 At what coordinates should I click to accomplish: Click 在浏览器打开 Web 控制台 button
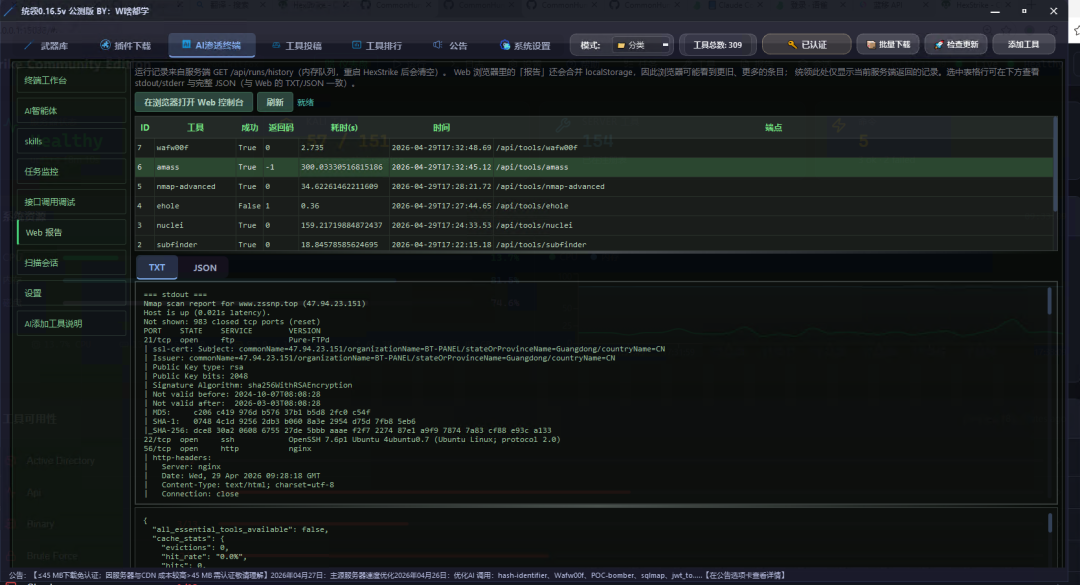[194, 102]
